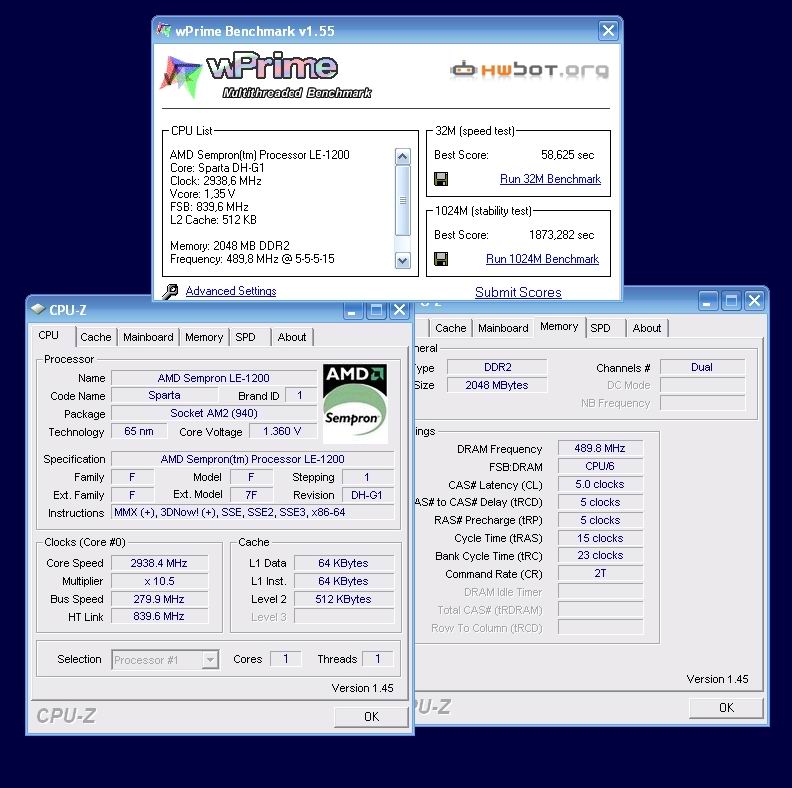Open About tab in front CPU-Z
Viewport: 792px width, 788px height.
(x=292, y=337)
